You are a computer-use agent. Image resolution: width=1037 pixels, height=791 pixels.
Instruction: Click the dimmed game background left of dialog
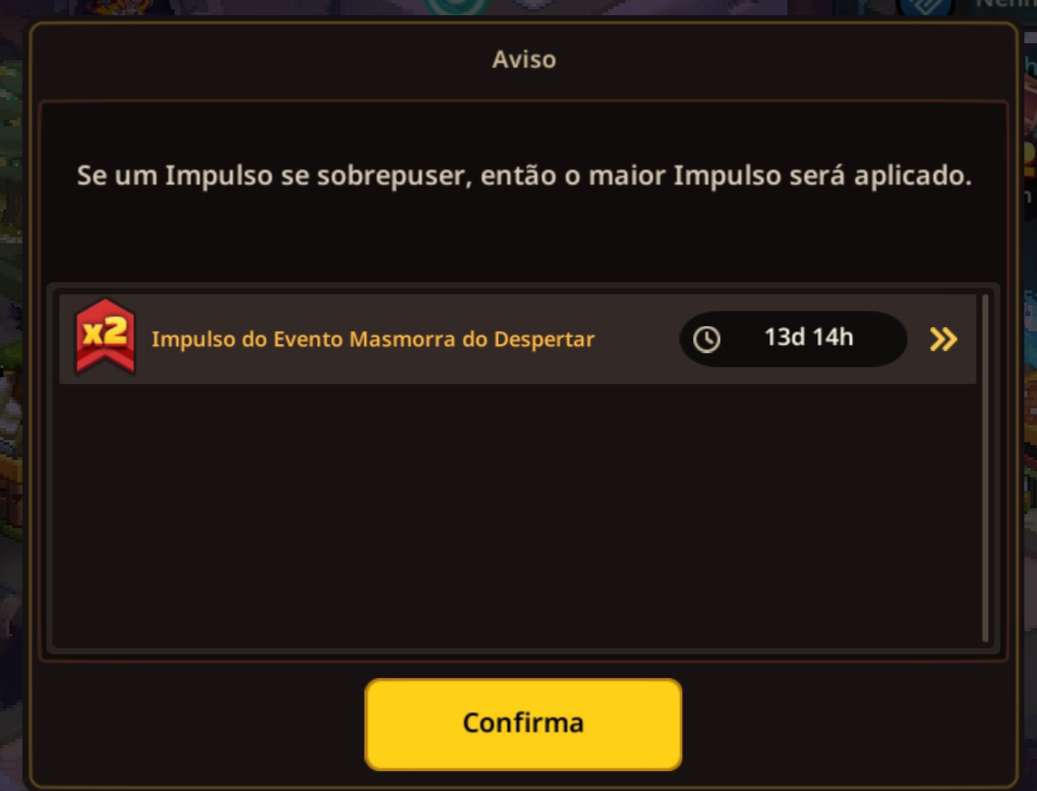tap(12, 397)
